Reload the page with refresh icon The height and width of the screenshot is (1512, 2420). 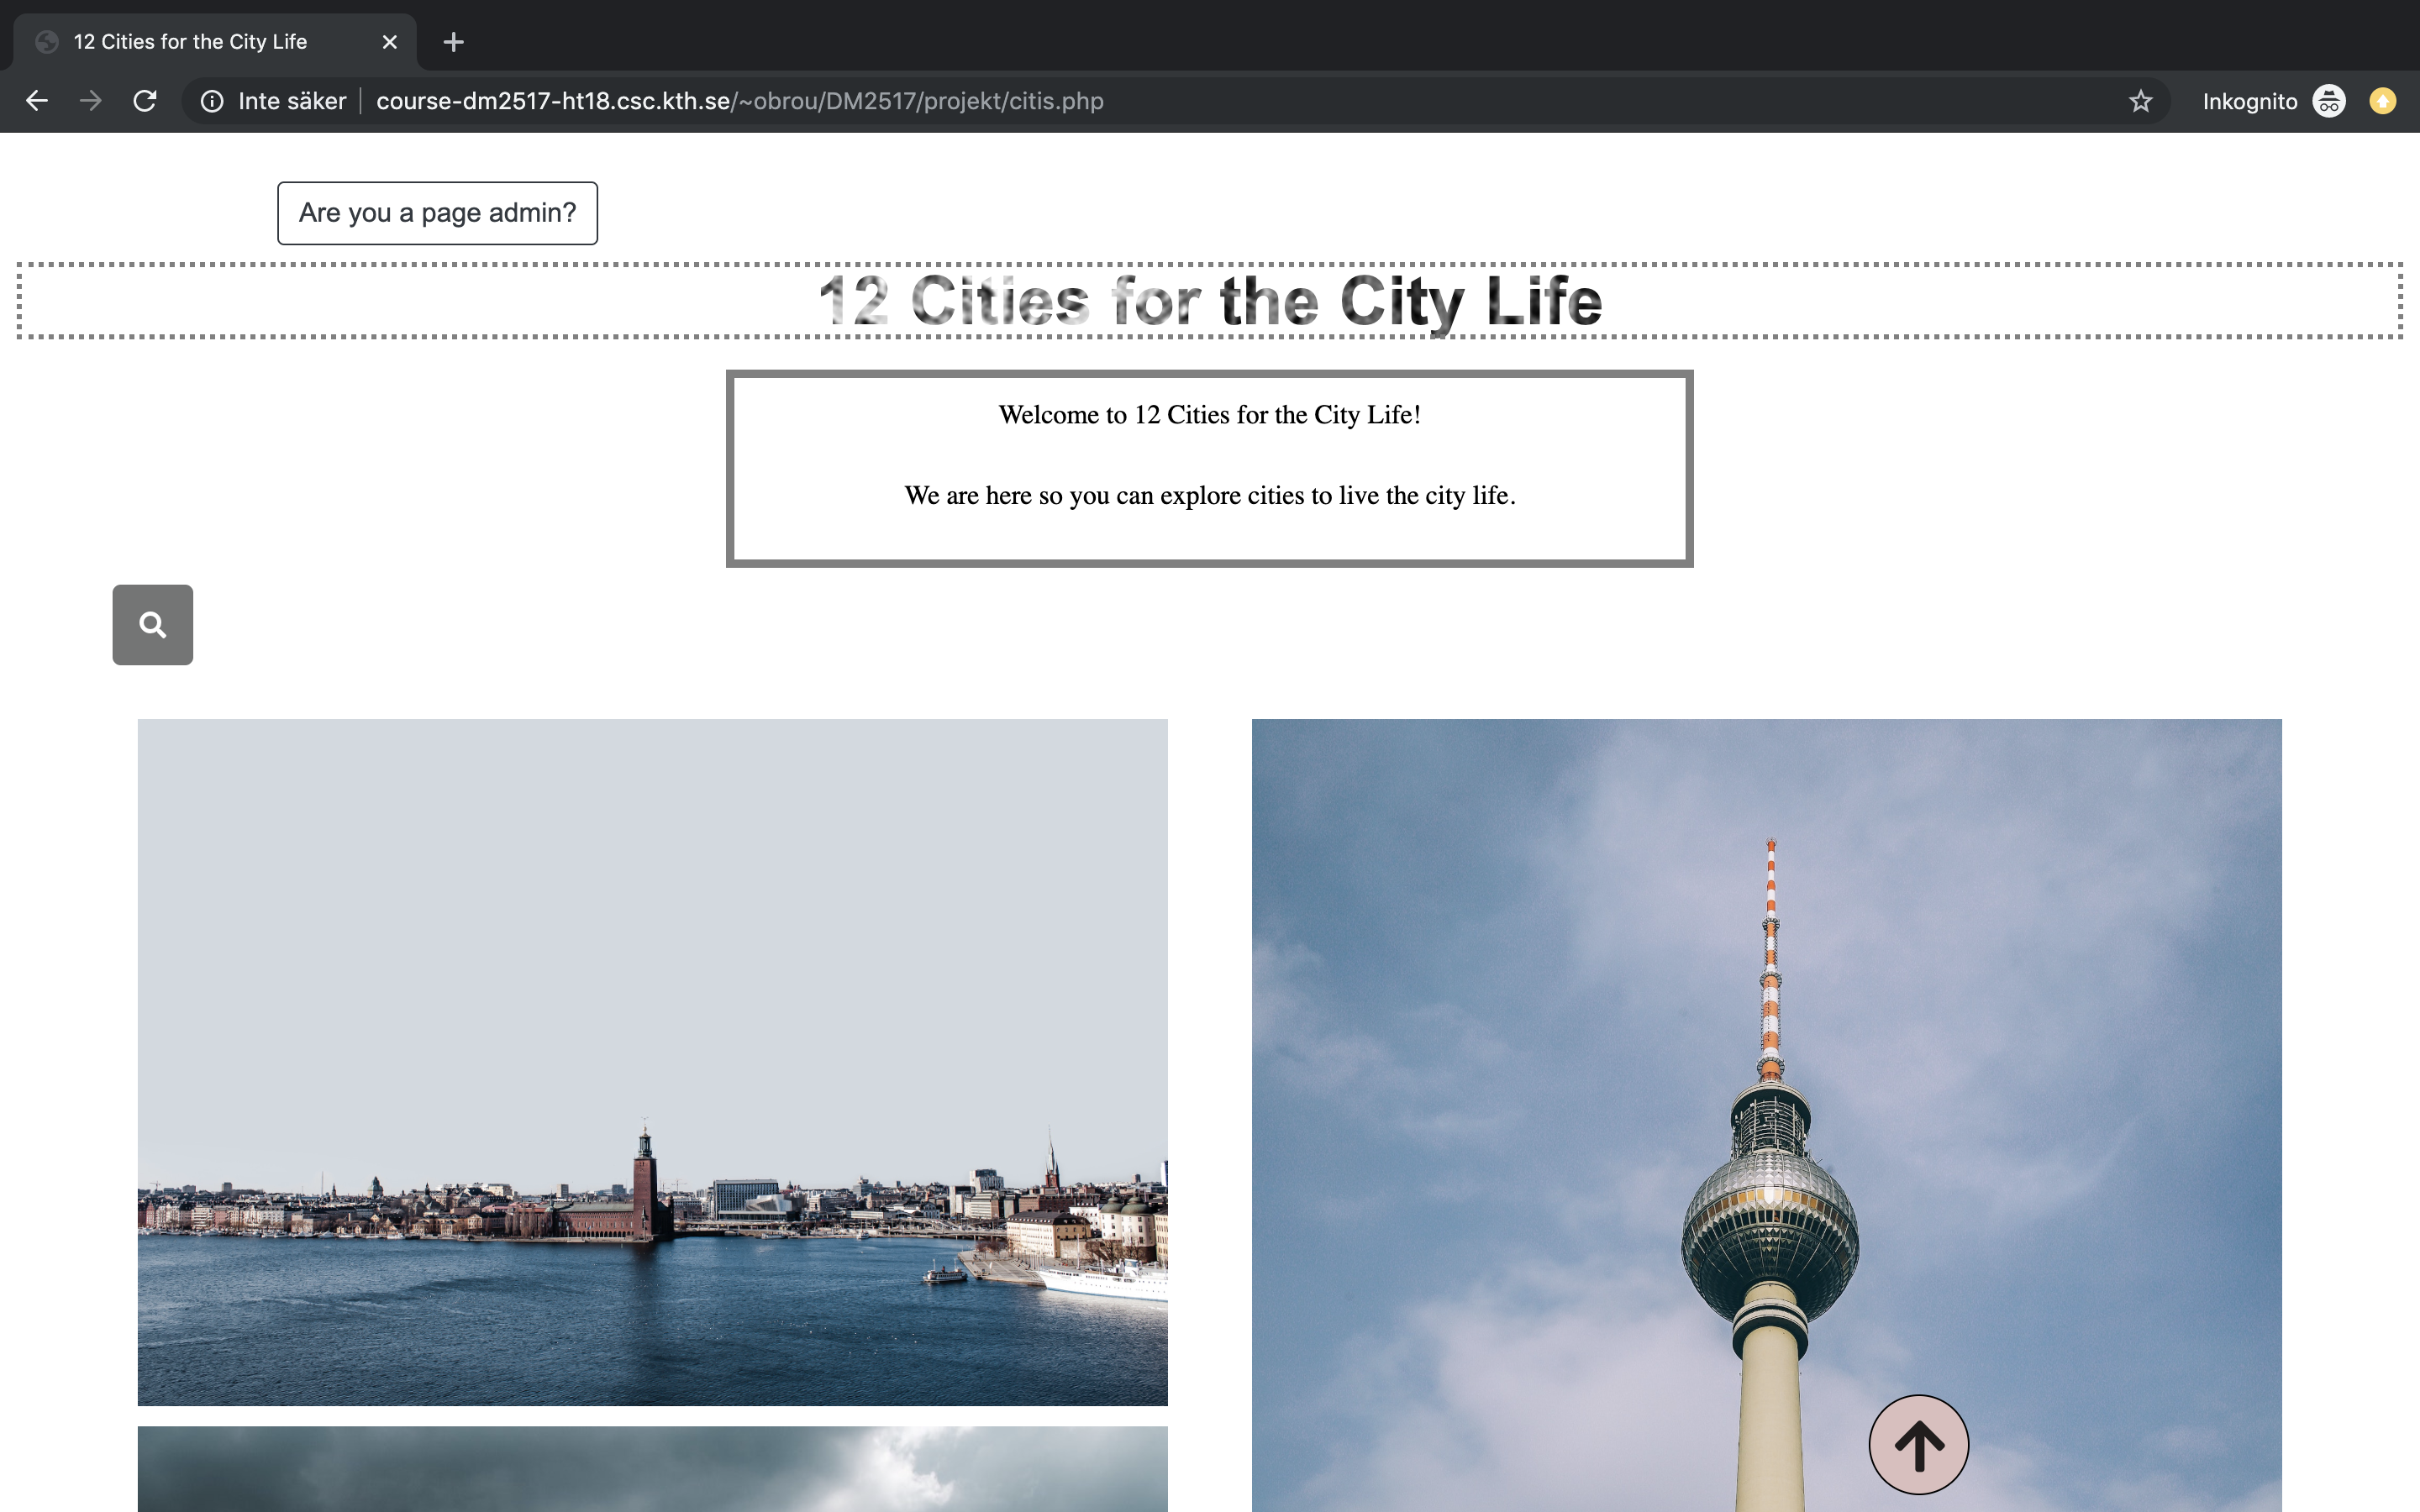[145, 101]
